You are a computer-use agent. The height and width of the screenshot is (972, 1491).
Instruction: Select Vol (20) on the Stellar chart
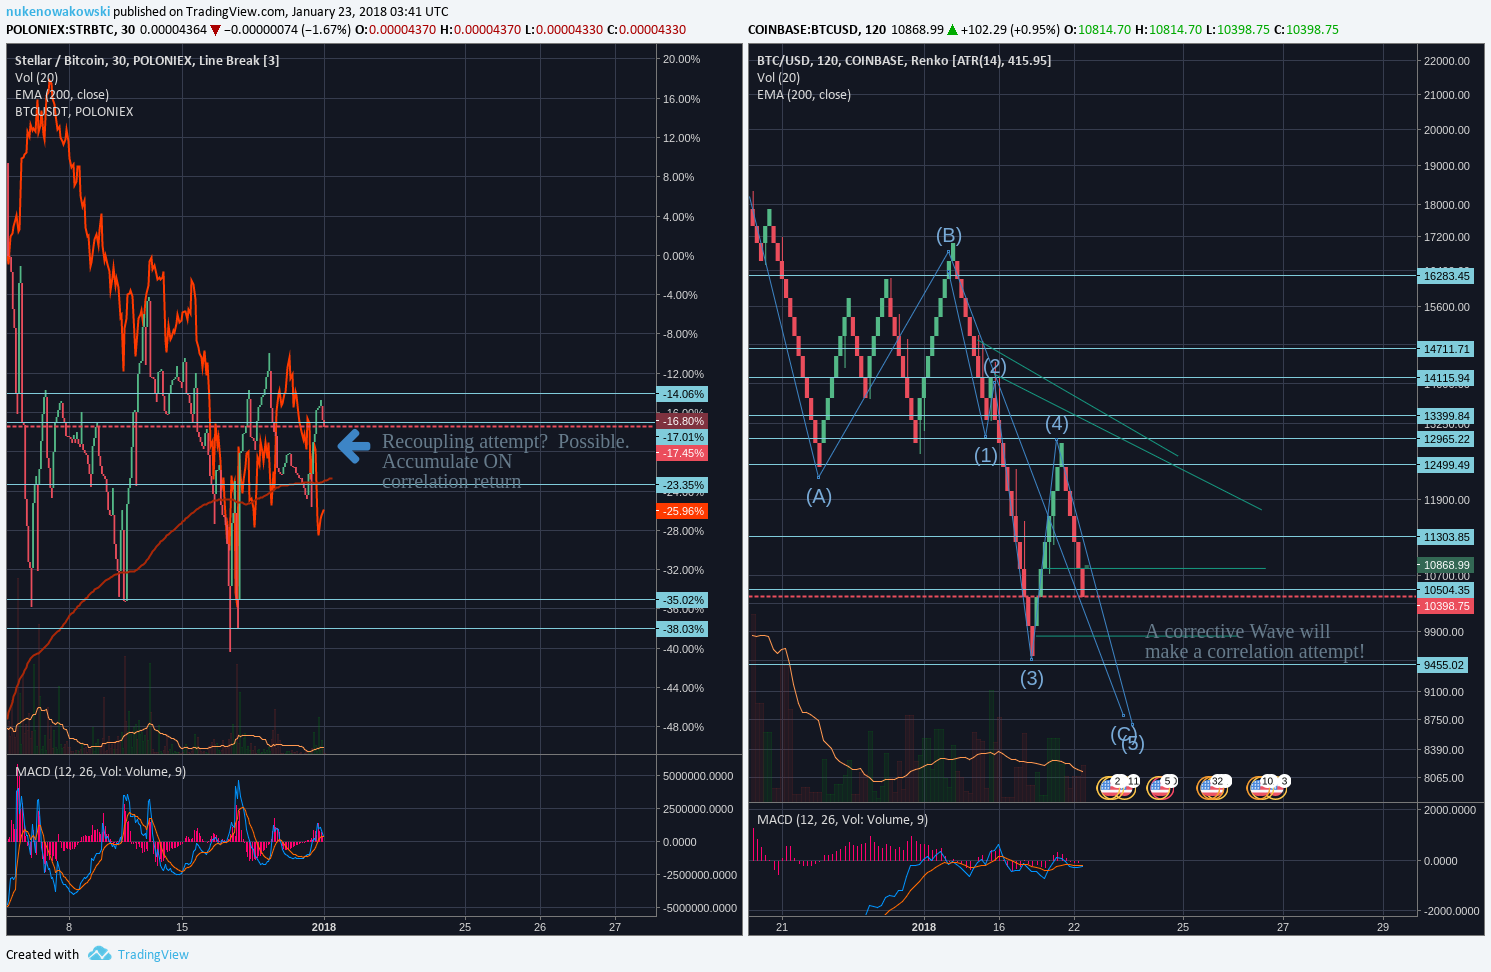[x=36, y=77]
